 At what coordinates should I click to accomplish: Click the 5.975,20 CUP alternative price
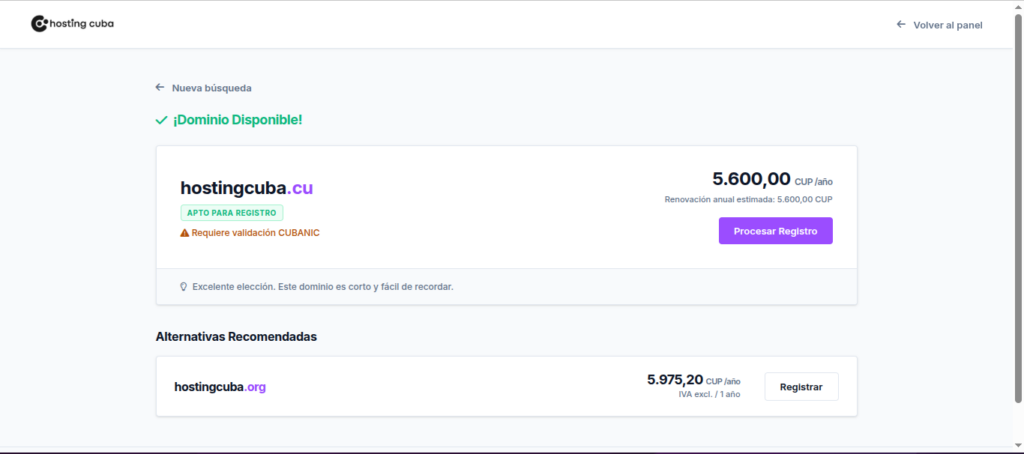pyautogui.click(x=675, y=380)
